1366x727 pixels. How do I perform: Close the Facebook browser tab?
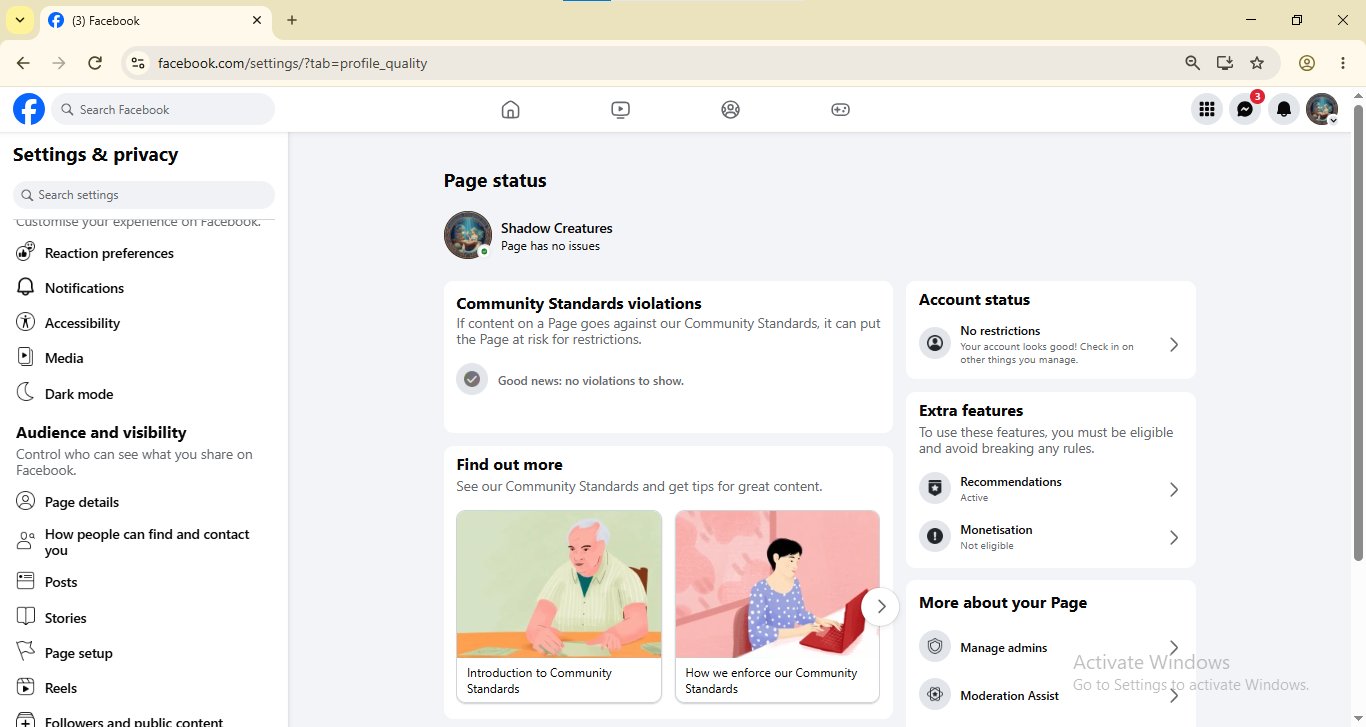click(x=257, y=20)
